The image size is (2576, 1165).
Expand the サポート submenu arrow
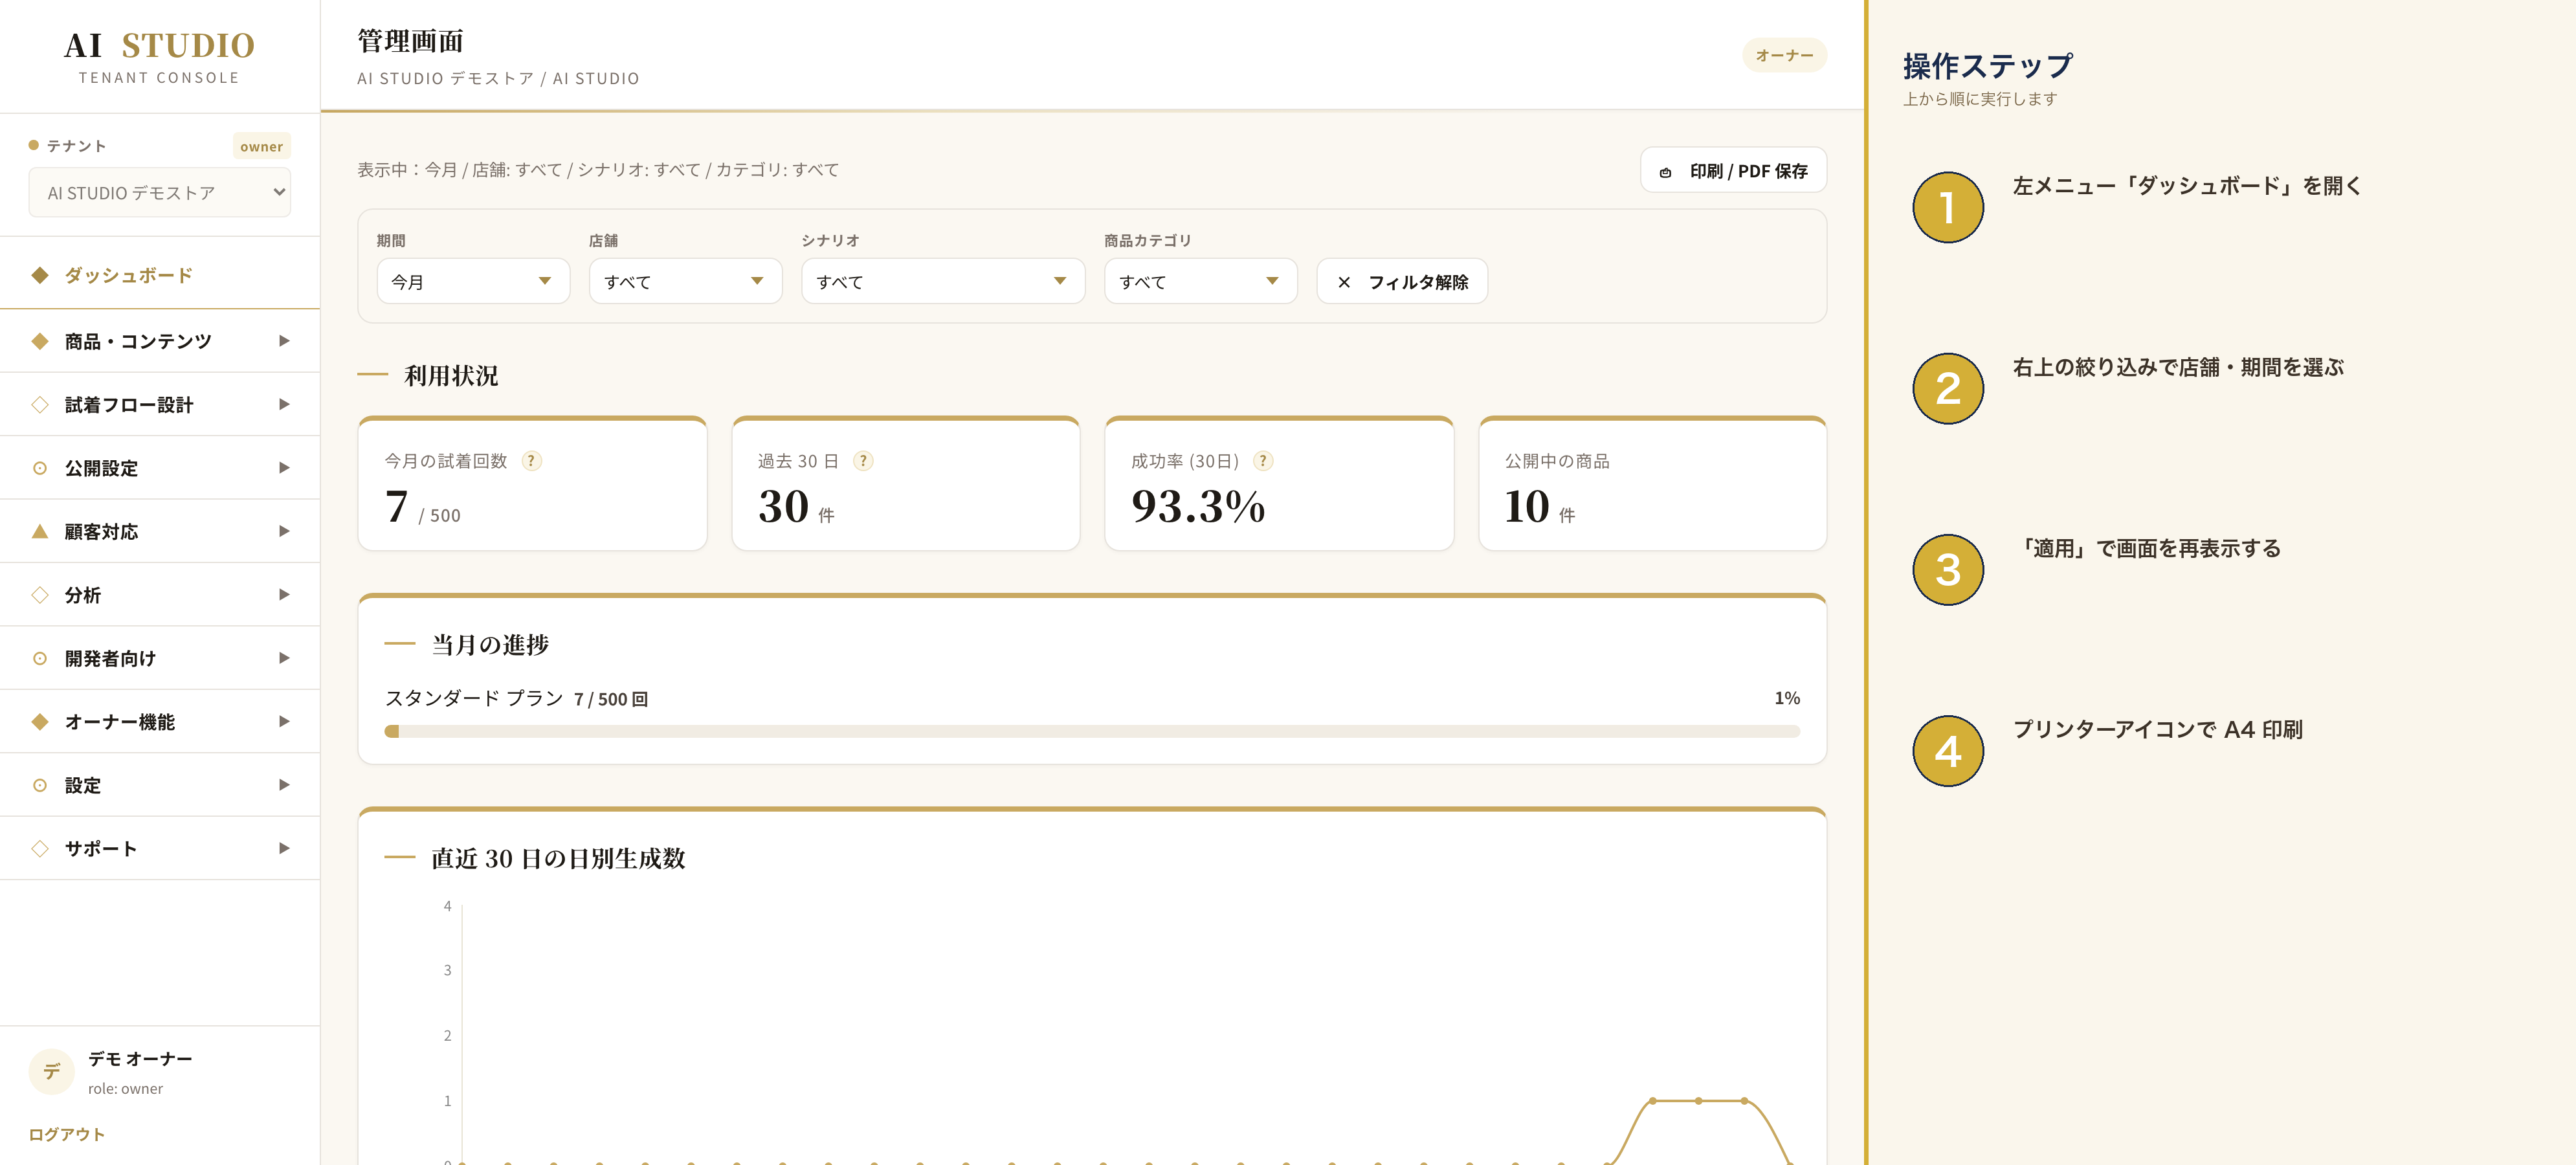pos(284,848)
